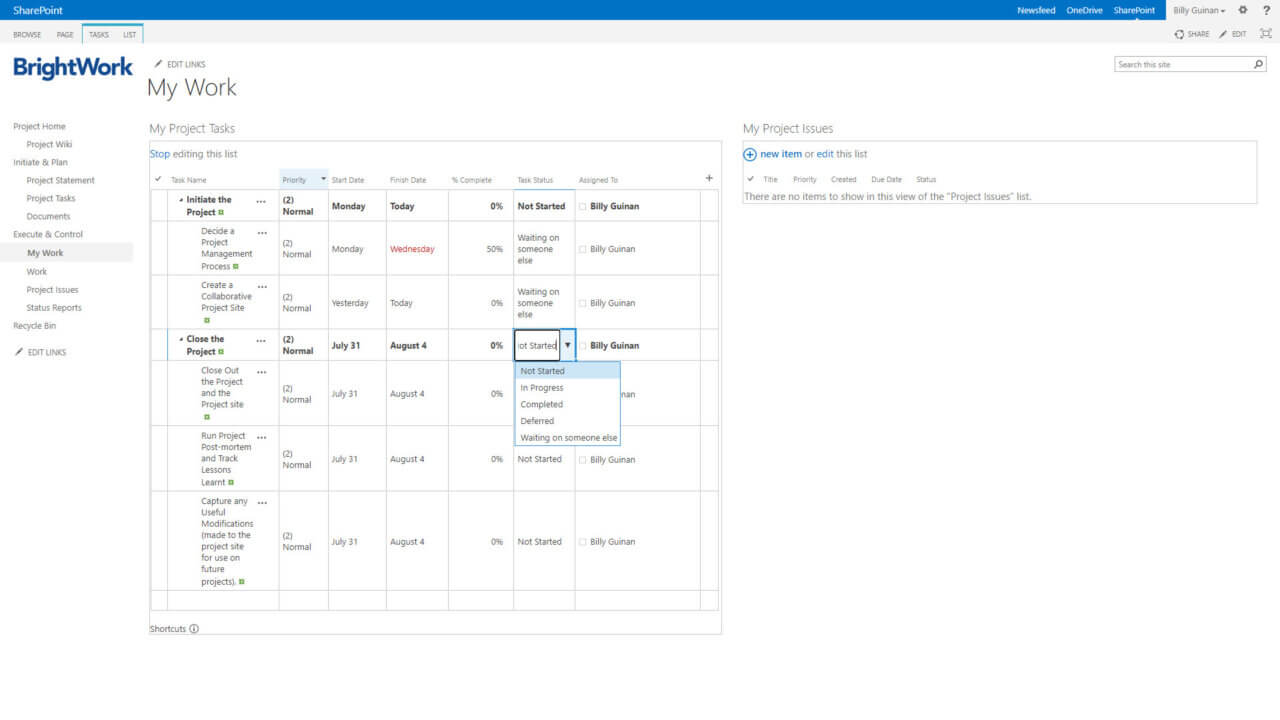Select Completed from the Task Status dropdown

(x=541, y=404)
